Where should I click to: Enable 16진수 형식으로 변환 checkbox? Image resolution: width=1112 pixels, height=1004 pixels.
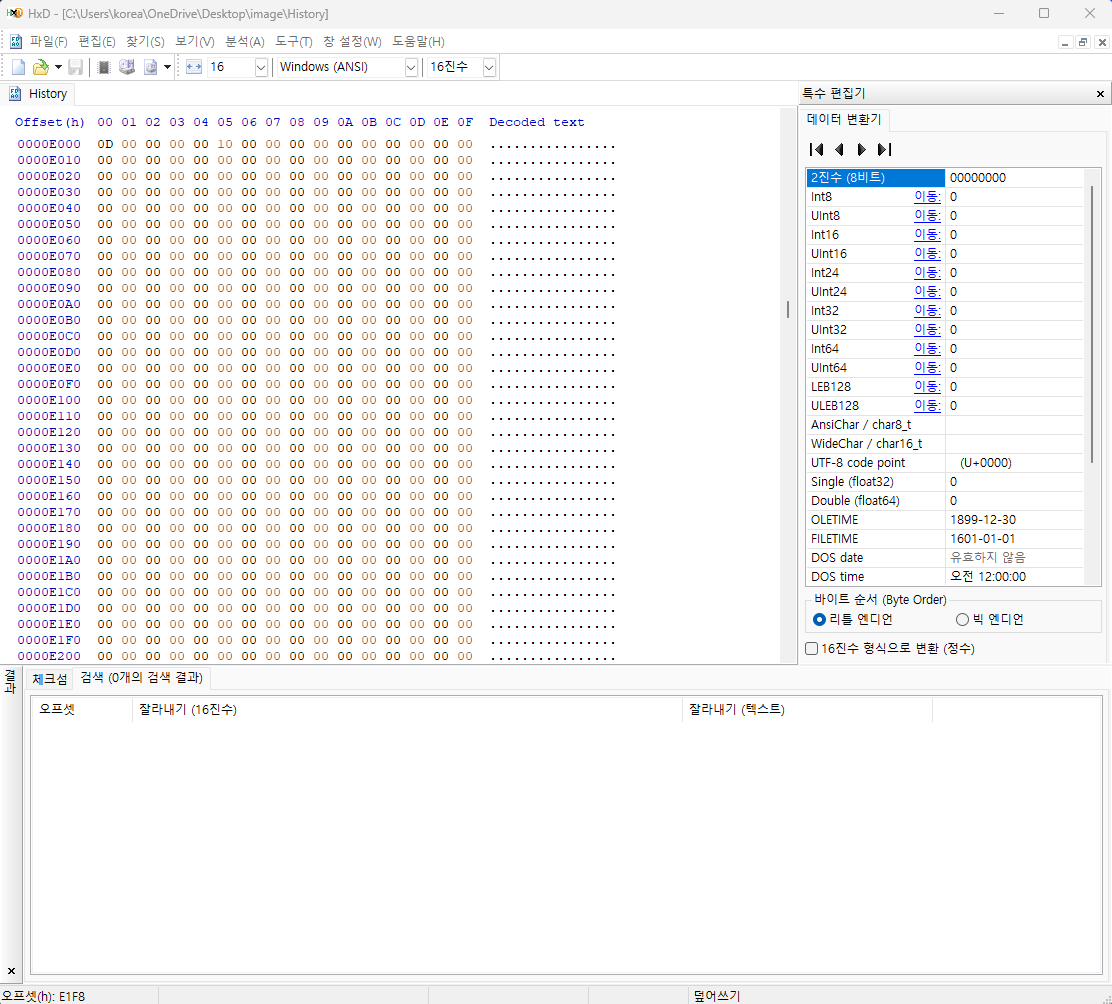(x=812, y=648)
